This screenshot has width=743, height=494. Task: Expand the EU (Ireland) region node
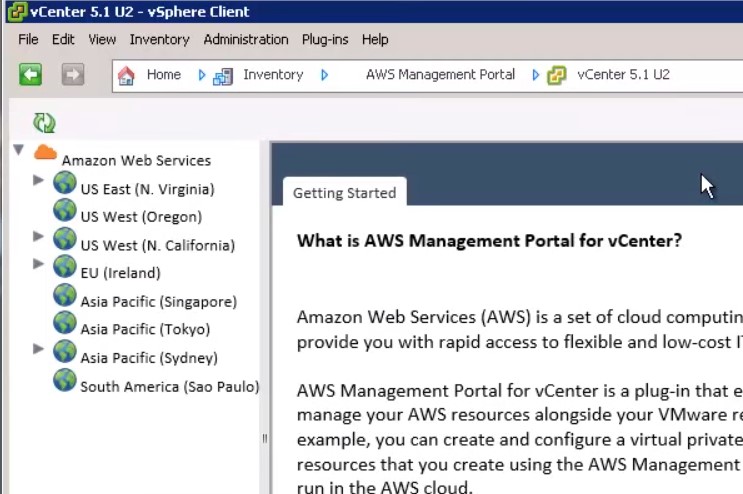pos(38,264)
